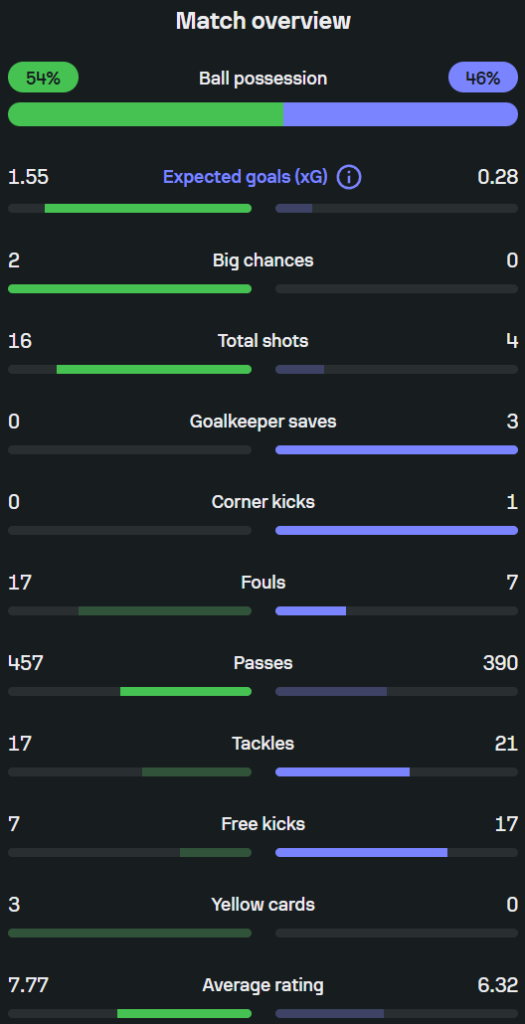This screenshot has width=525, height=1024.
Task: Click the 1.55 xG home value
Action: click(x=28, y=177)
